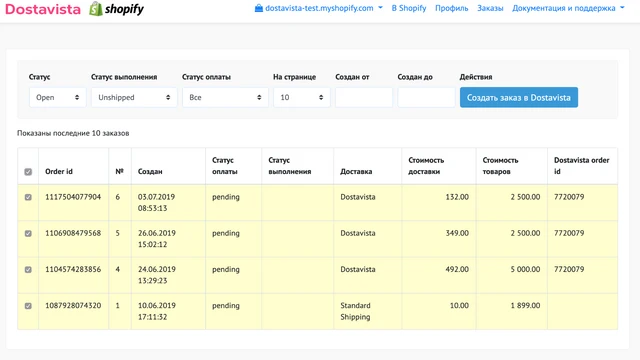The width and height of the screenshot is (640, 360).
Task: Click the Shopify bag logo icon
Action: click(x=96, y=9)
